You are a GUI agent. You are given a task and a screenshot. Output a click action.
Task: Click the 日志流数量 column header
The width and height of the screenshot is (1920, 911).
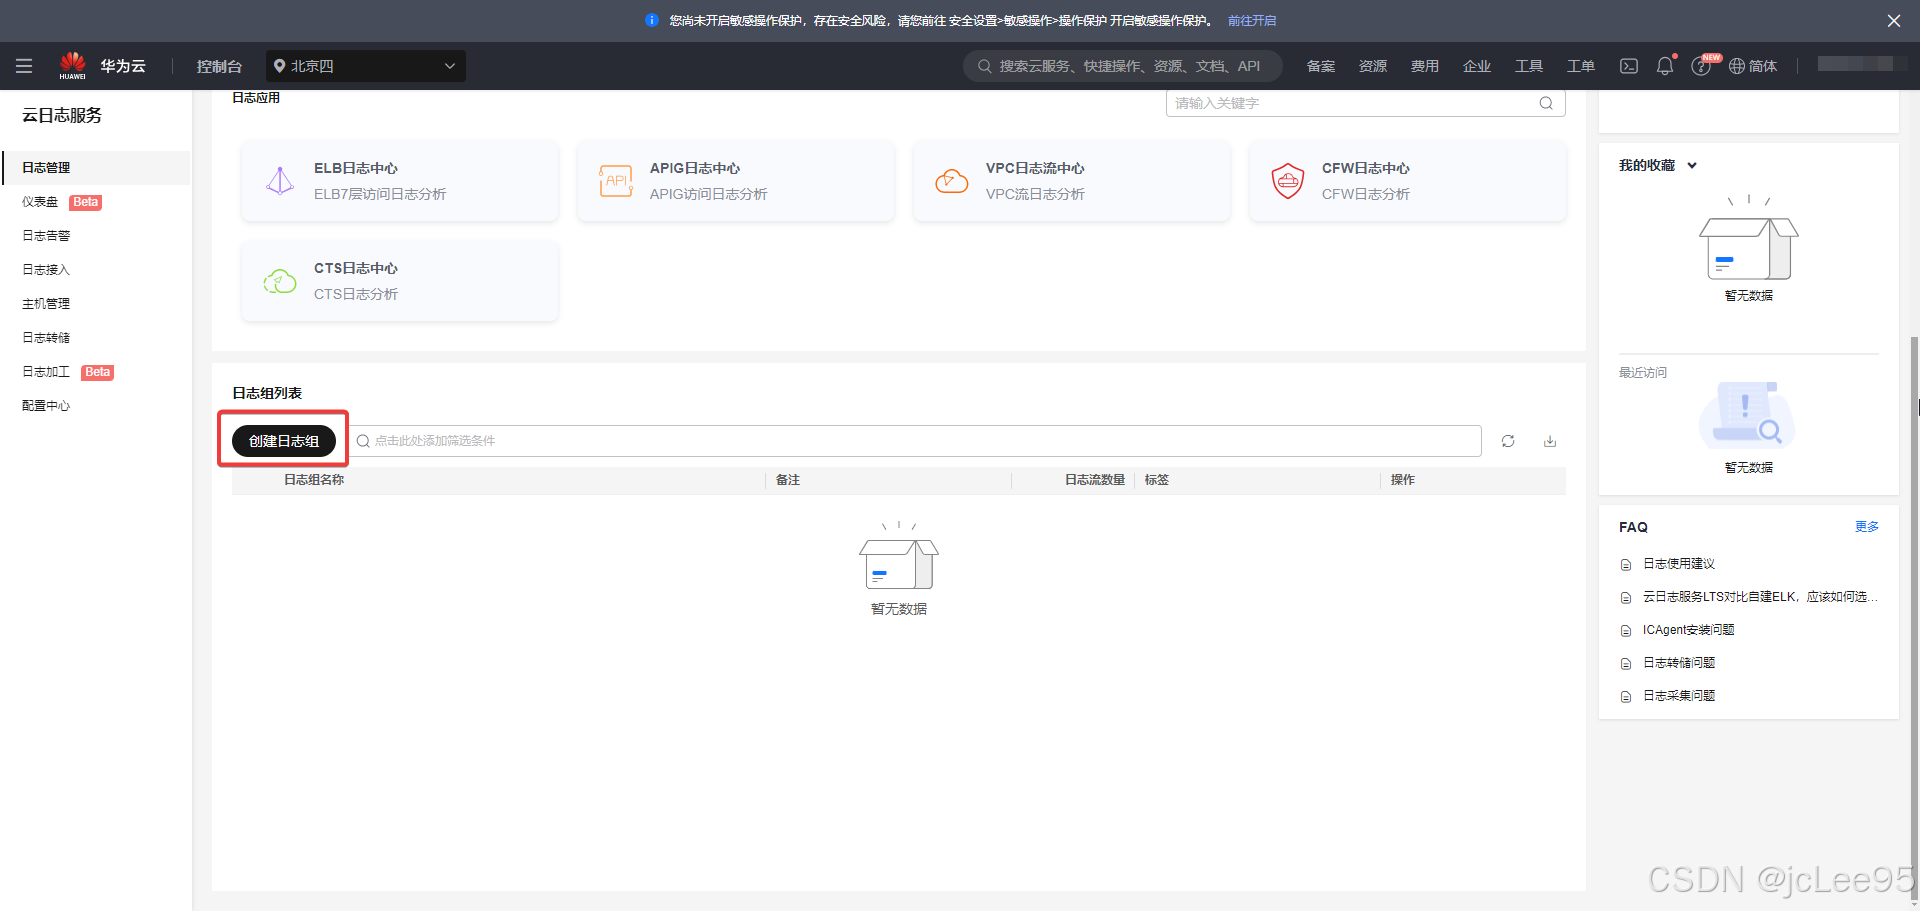(1095, 480)
